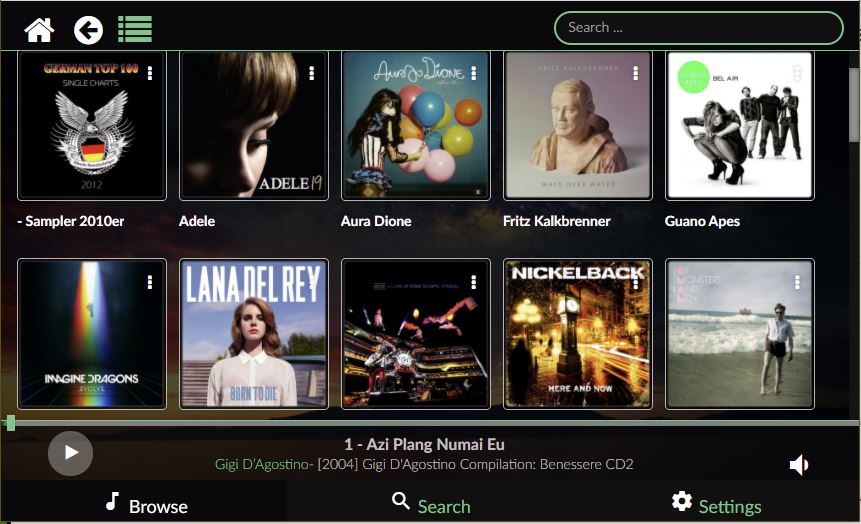Open the beach cover album thumbnail
Screen dimensions: 861x524
click(740, 334)
